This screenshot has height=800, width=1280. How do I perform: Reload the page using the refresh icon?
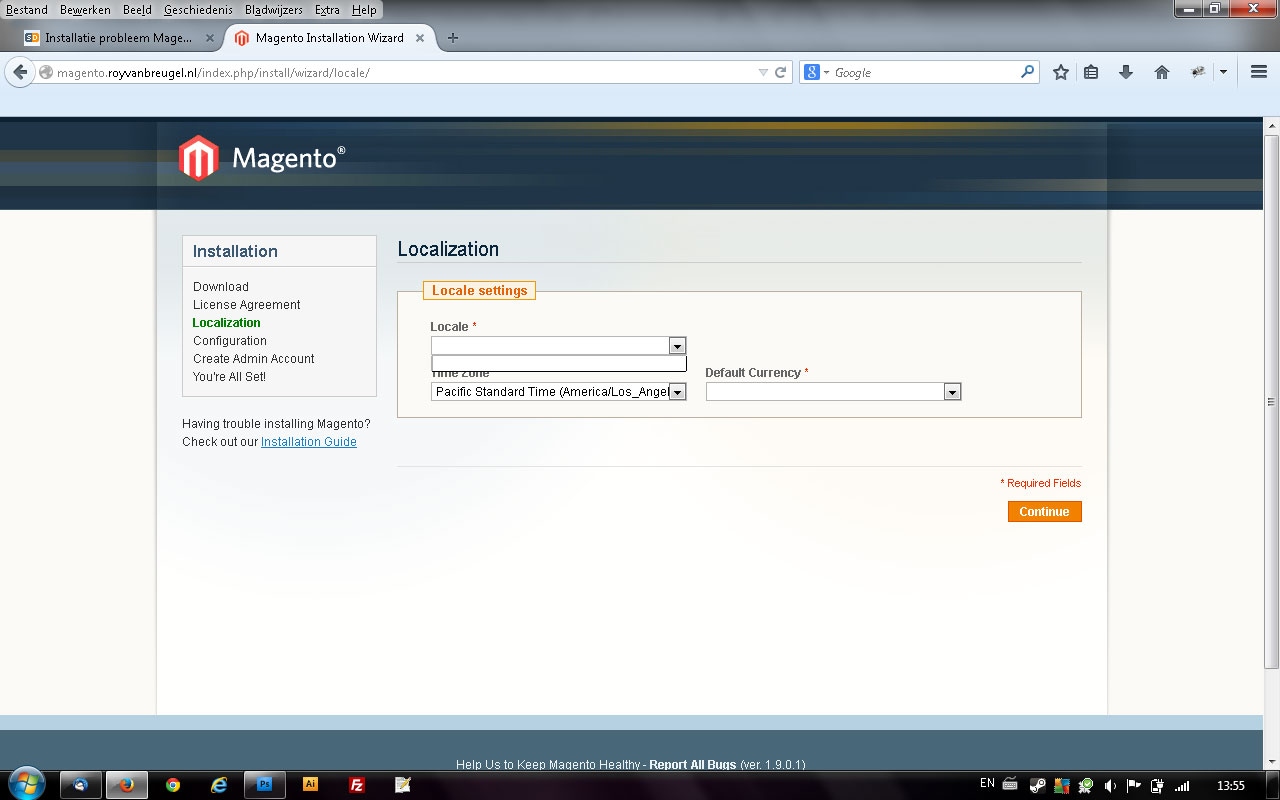(x=781, y=72)
